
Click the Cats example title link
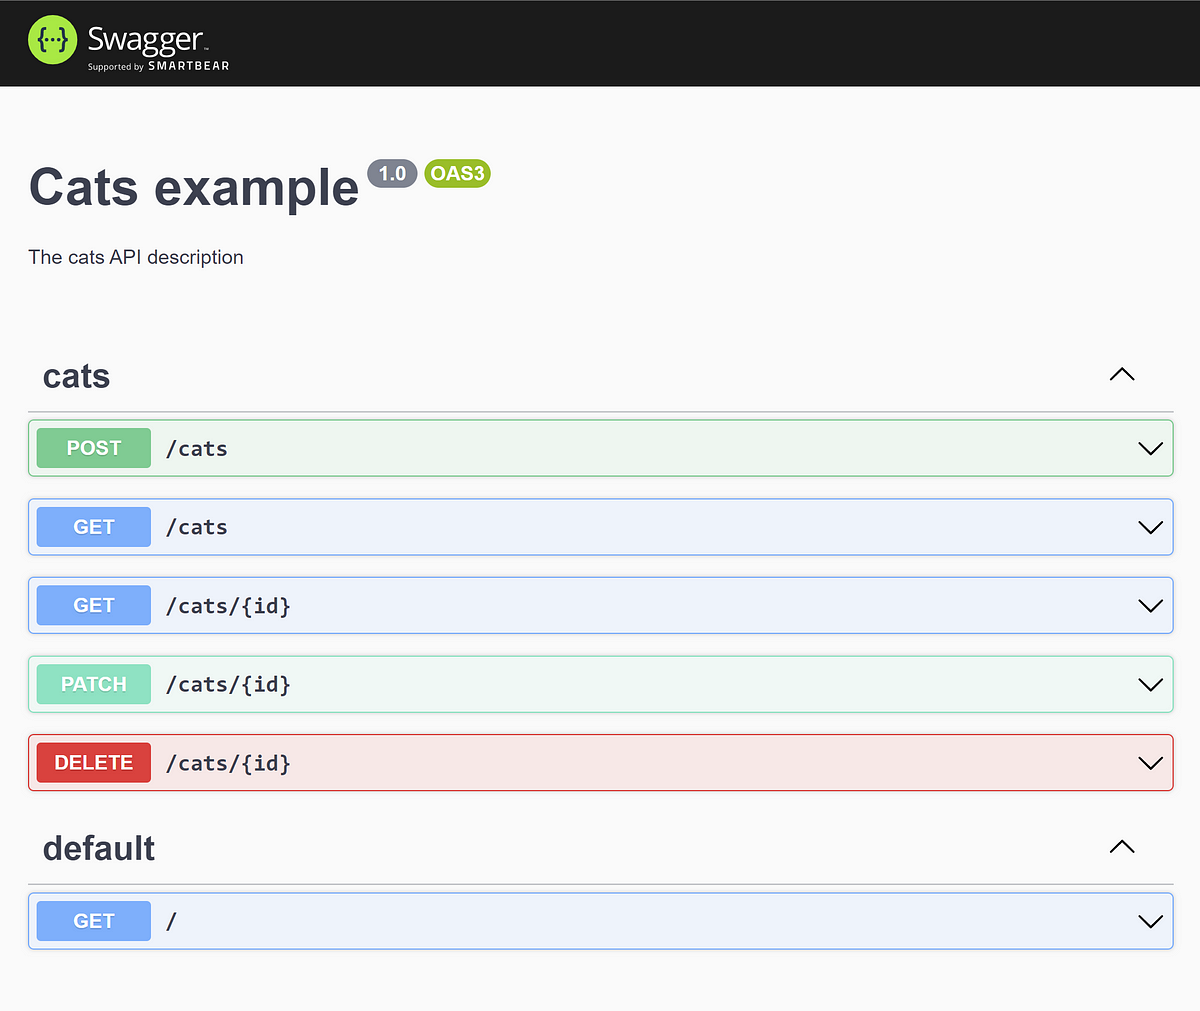(x=193, y=187)
